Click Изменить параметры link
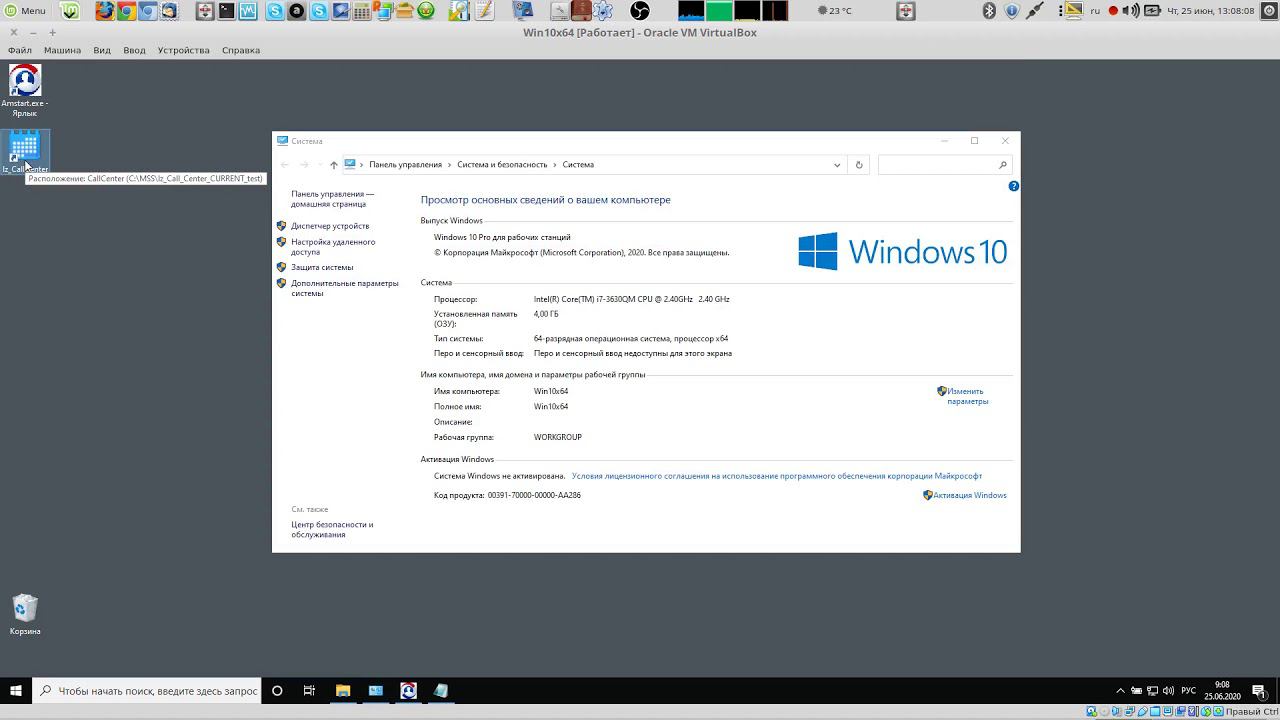Image resolution: width=1280 pixels, height=720 pixels. pos(967,396)
